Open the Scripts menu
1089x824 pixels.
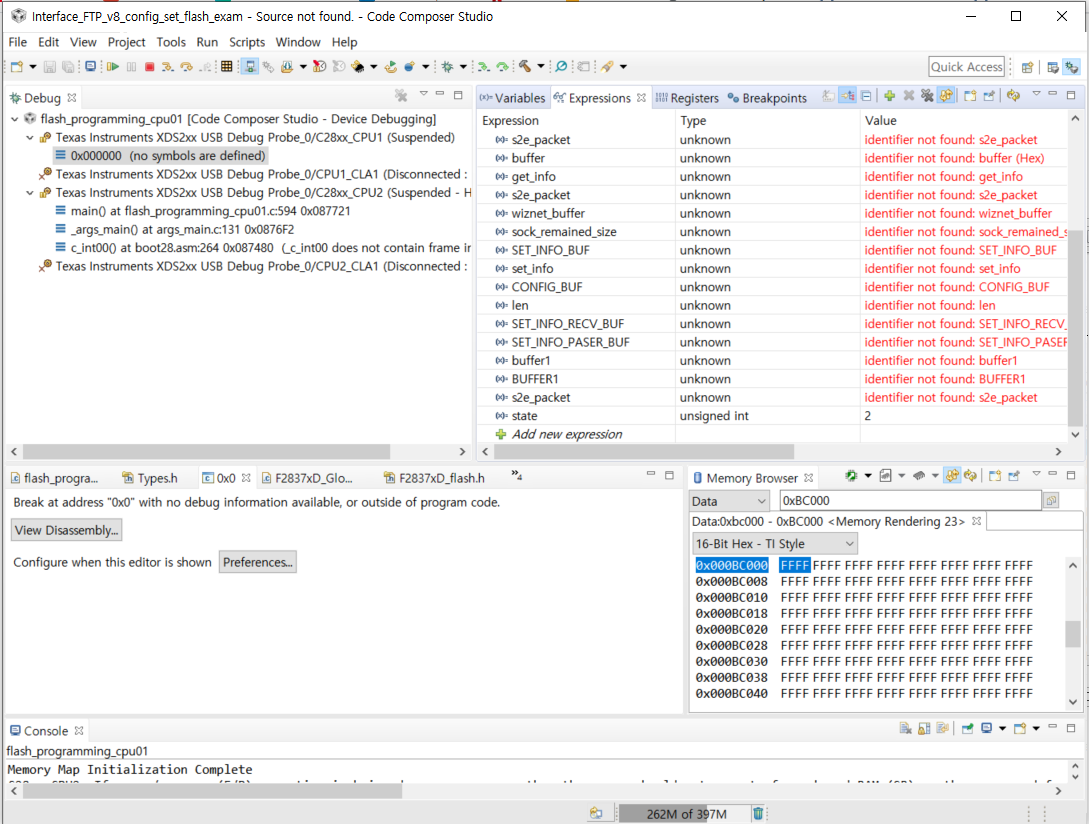click(247, 42)
